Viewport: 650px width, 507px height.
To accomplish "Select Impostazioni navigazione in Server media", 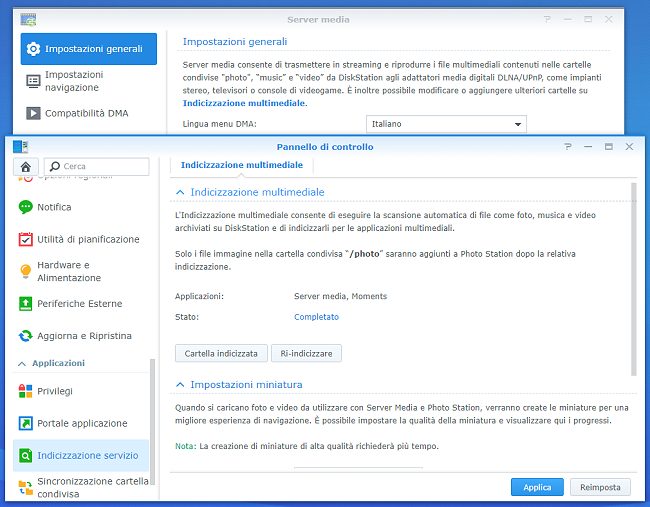I will click(x=88, y=81).
